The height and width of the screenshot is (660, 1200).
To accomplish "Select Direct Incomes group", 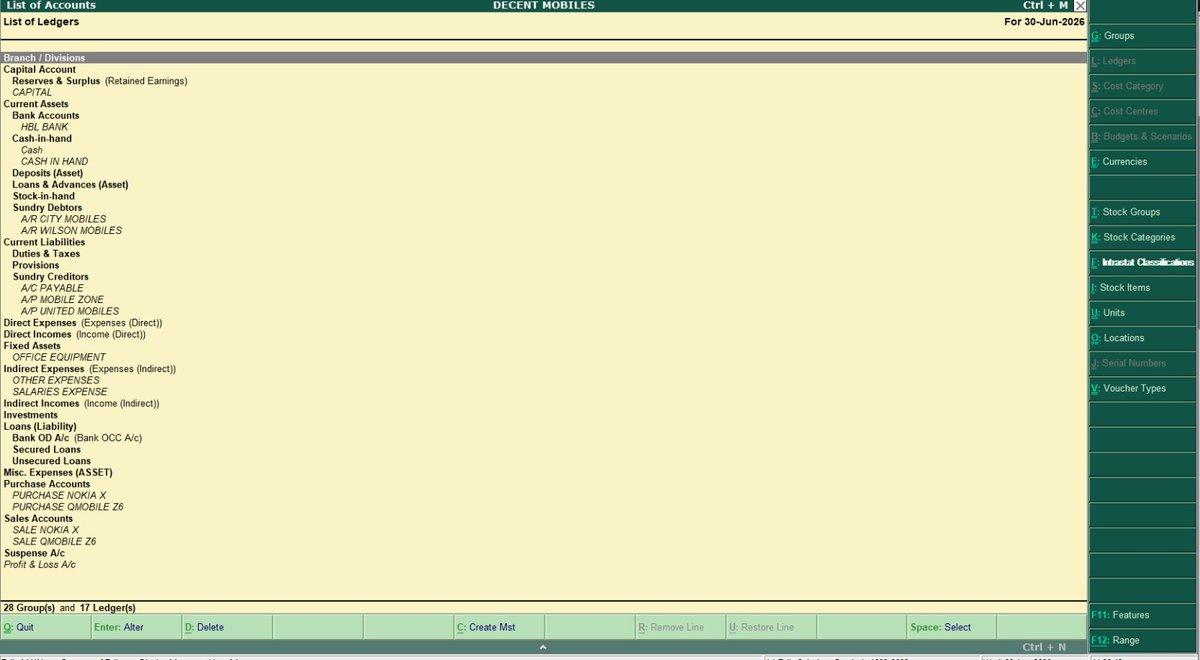I will point(38,334).
